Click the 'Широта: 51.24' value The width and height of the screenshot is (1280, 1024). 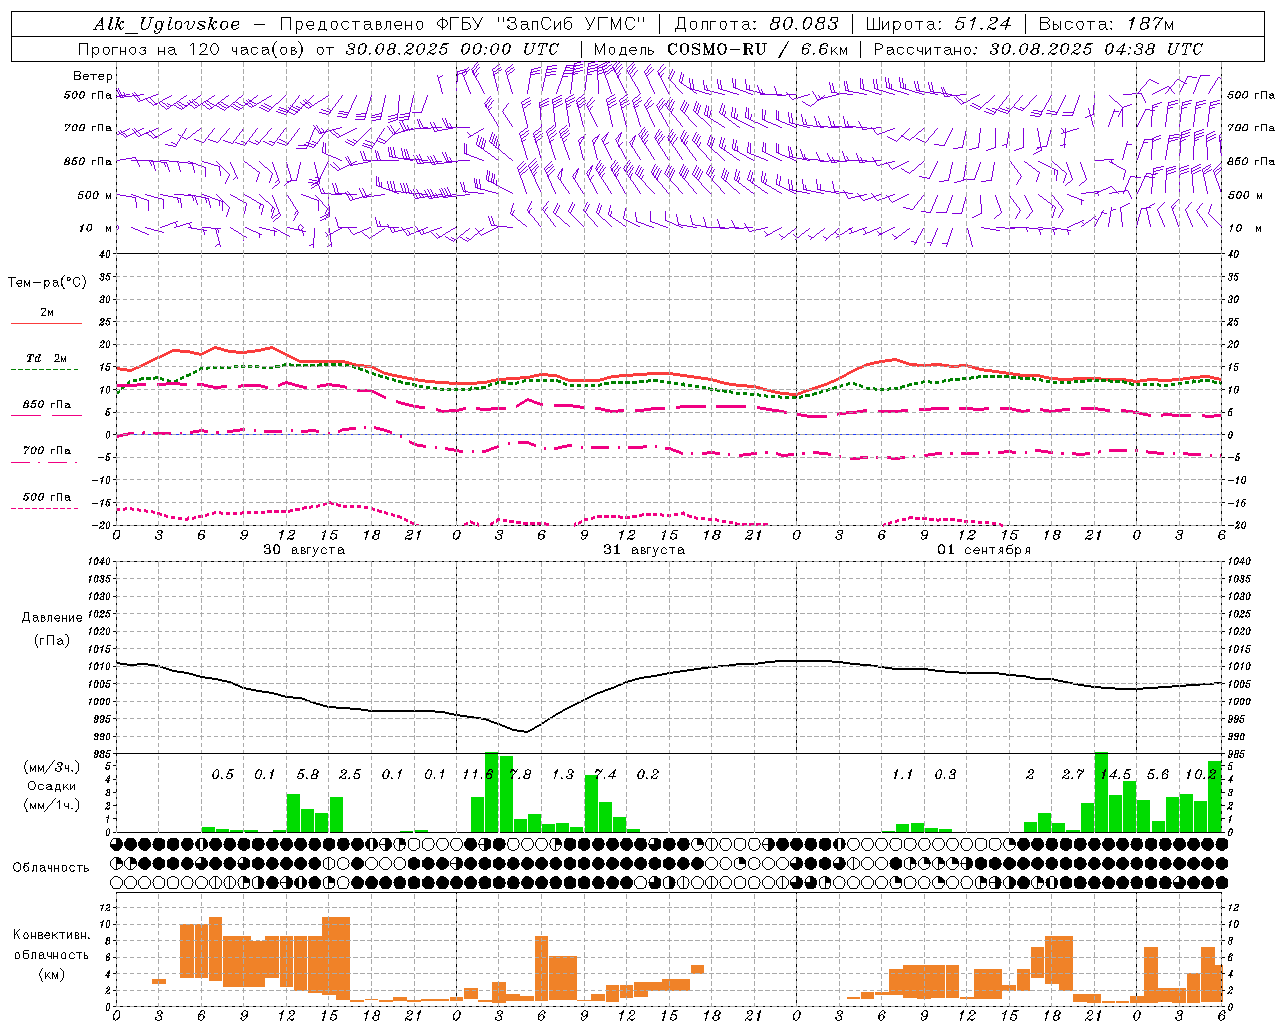(938, 24)
